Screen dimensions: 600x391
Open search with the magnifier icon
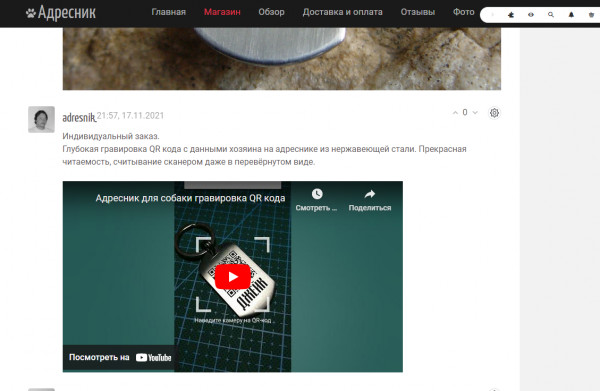pos(551,15)
